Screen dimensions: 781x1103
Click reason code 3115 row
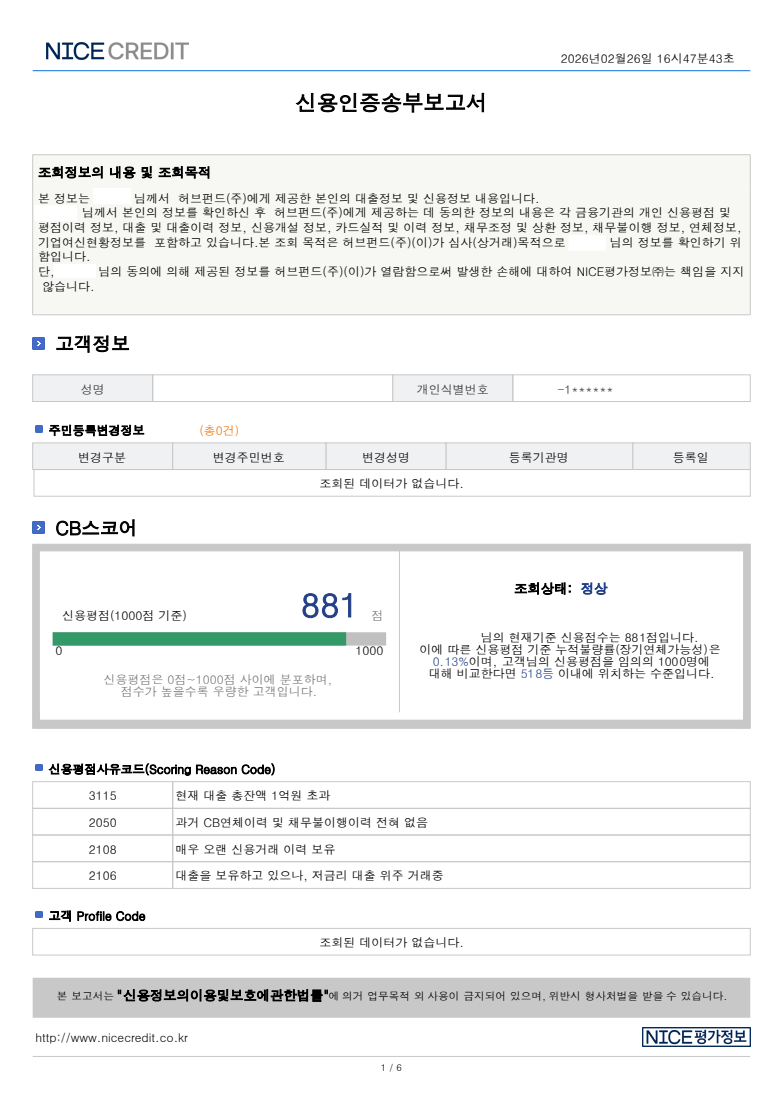tap(390, 796)
